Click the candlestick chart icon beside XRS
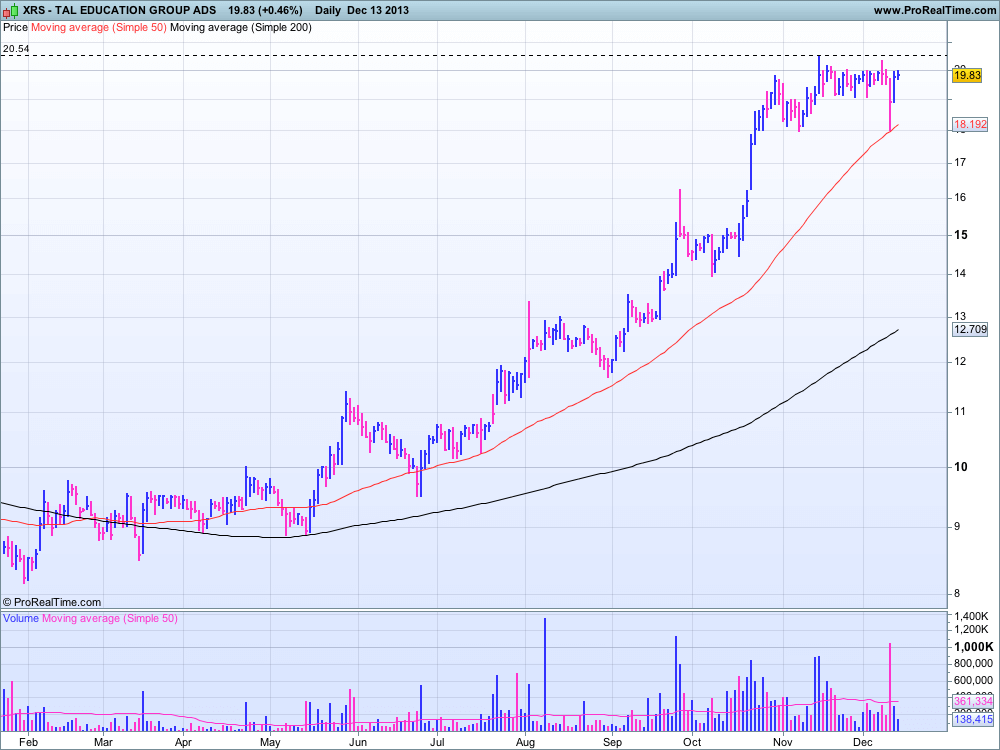The width and height of the screenshot is (1000, 750). (10, 10)
